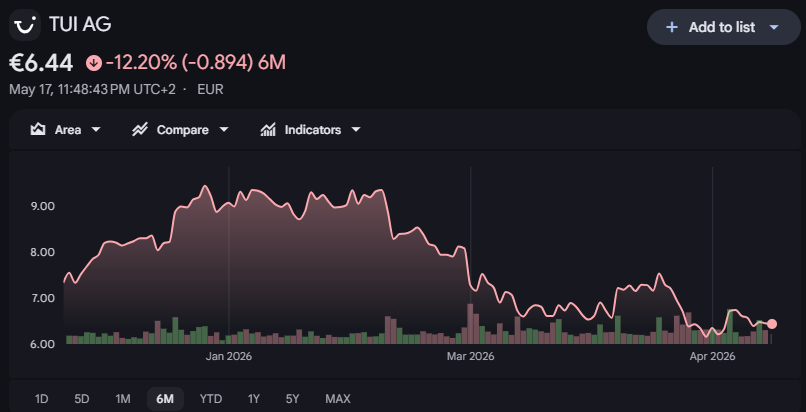Click the Area chart type icon
The image size is (806, 412).
click(38, 129)
